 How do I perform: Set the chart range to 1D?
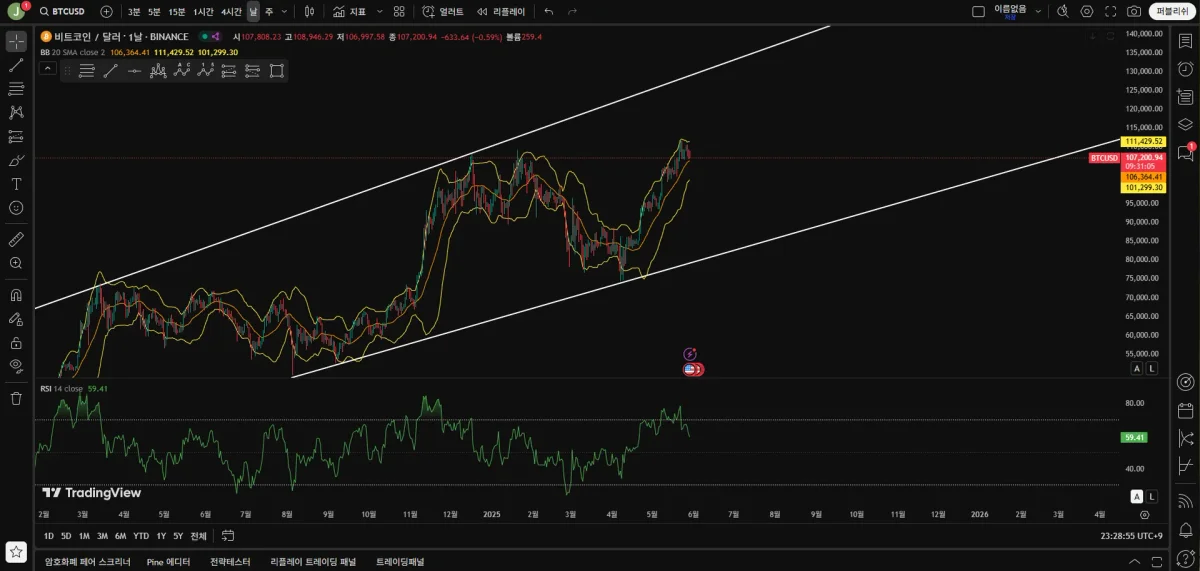(x=49, y=535)
